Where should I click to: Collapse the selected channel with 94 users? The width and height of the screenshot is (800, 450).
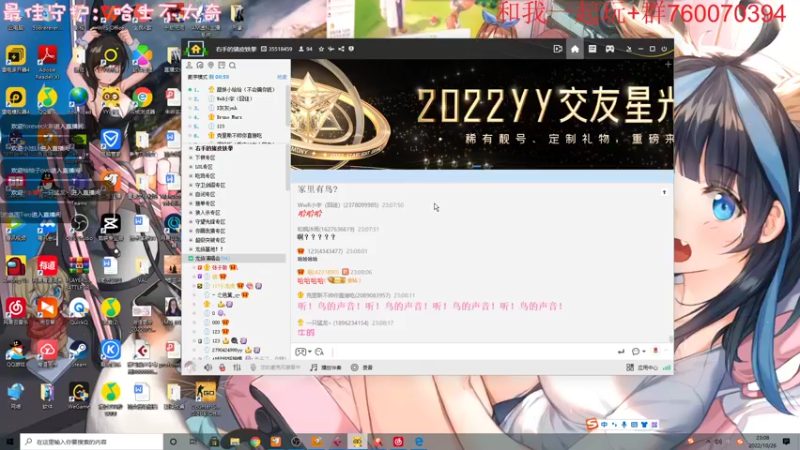coord(191,259)
